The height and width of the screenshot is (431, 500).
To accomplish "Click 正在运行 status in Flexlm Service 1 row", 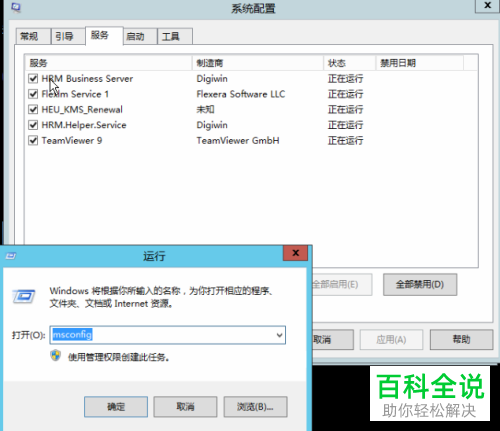I will [x=345, y=94].
